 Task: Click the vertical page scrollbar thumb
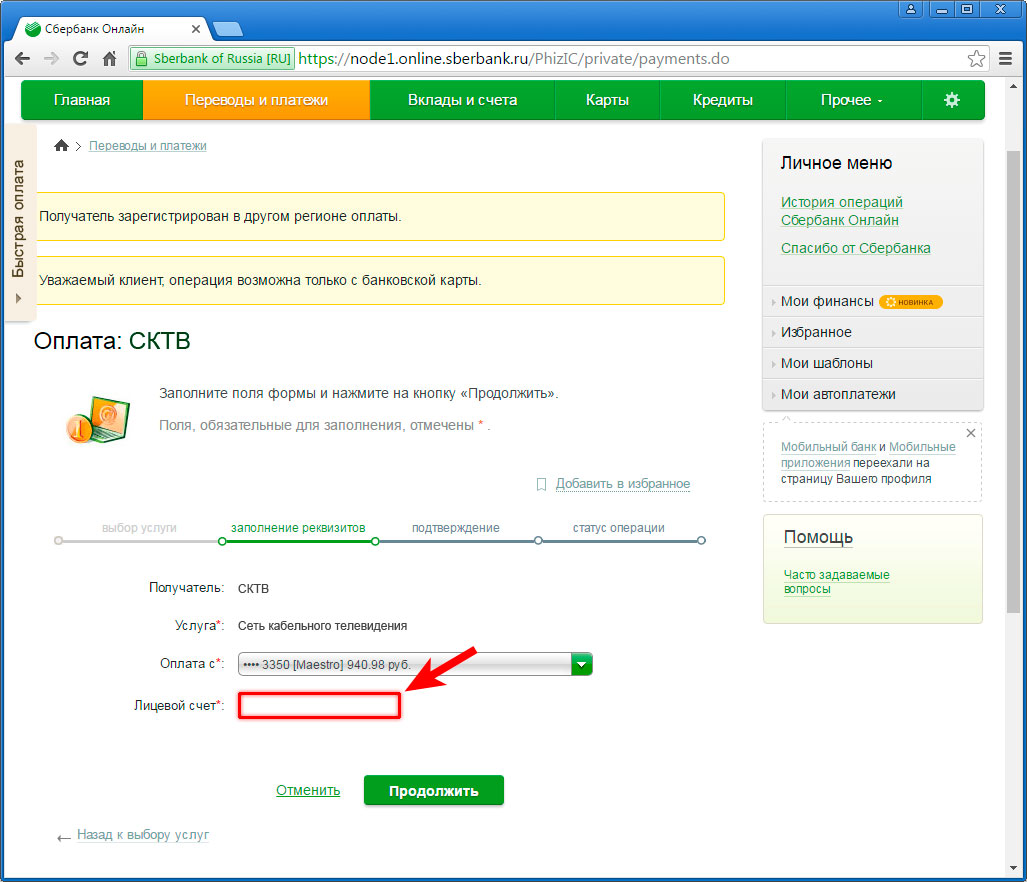[x=1013, y=382]
